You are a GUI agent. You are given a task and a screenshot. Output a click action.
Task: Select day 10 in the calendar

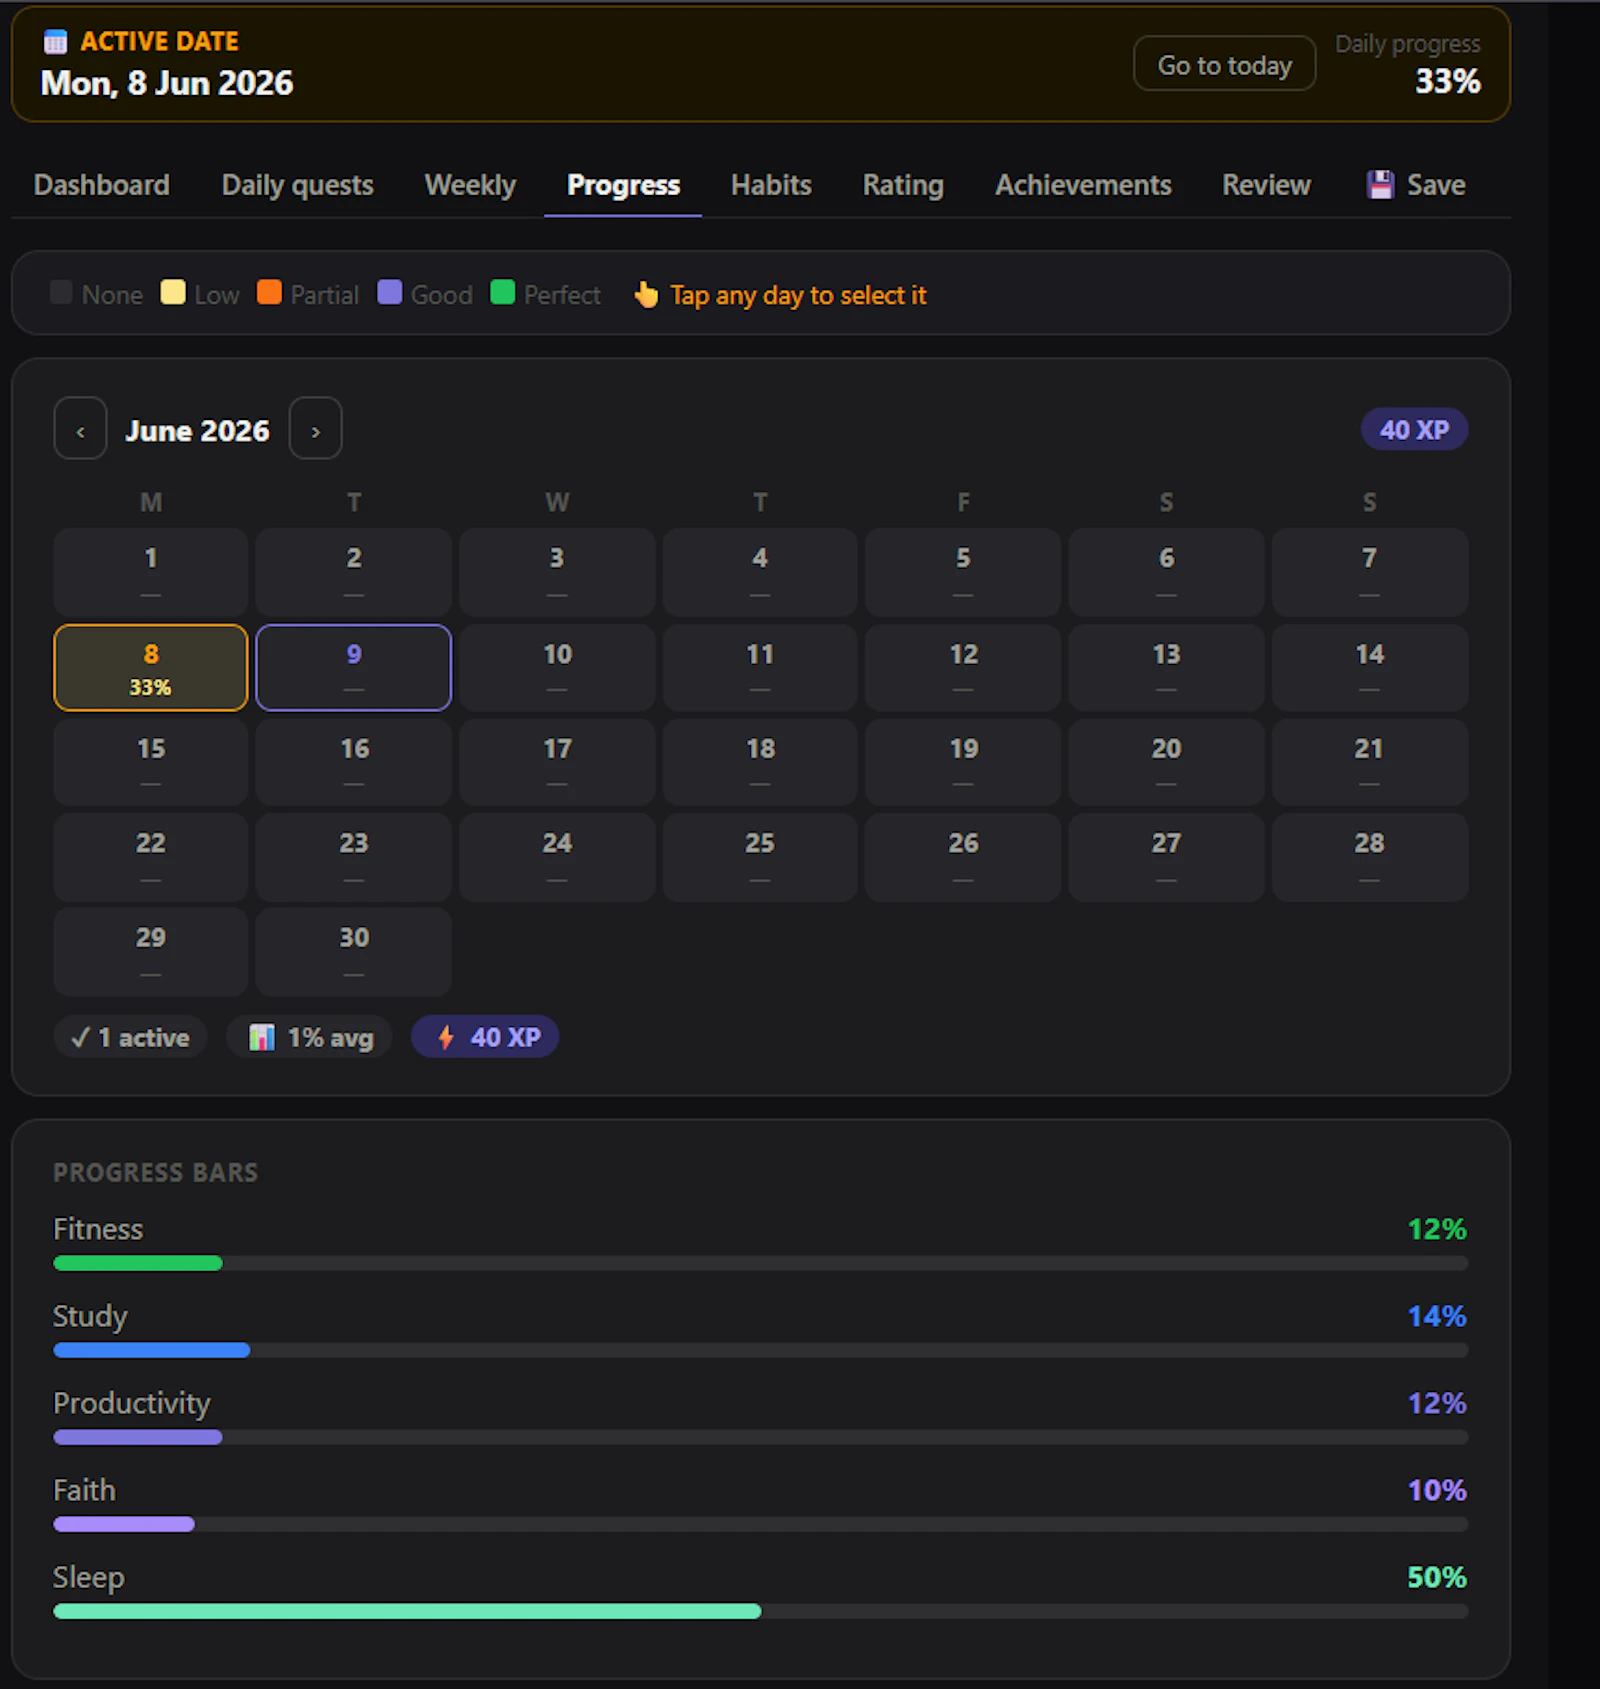557,667
